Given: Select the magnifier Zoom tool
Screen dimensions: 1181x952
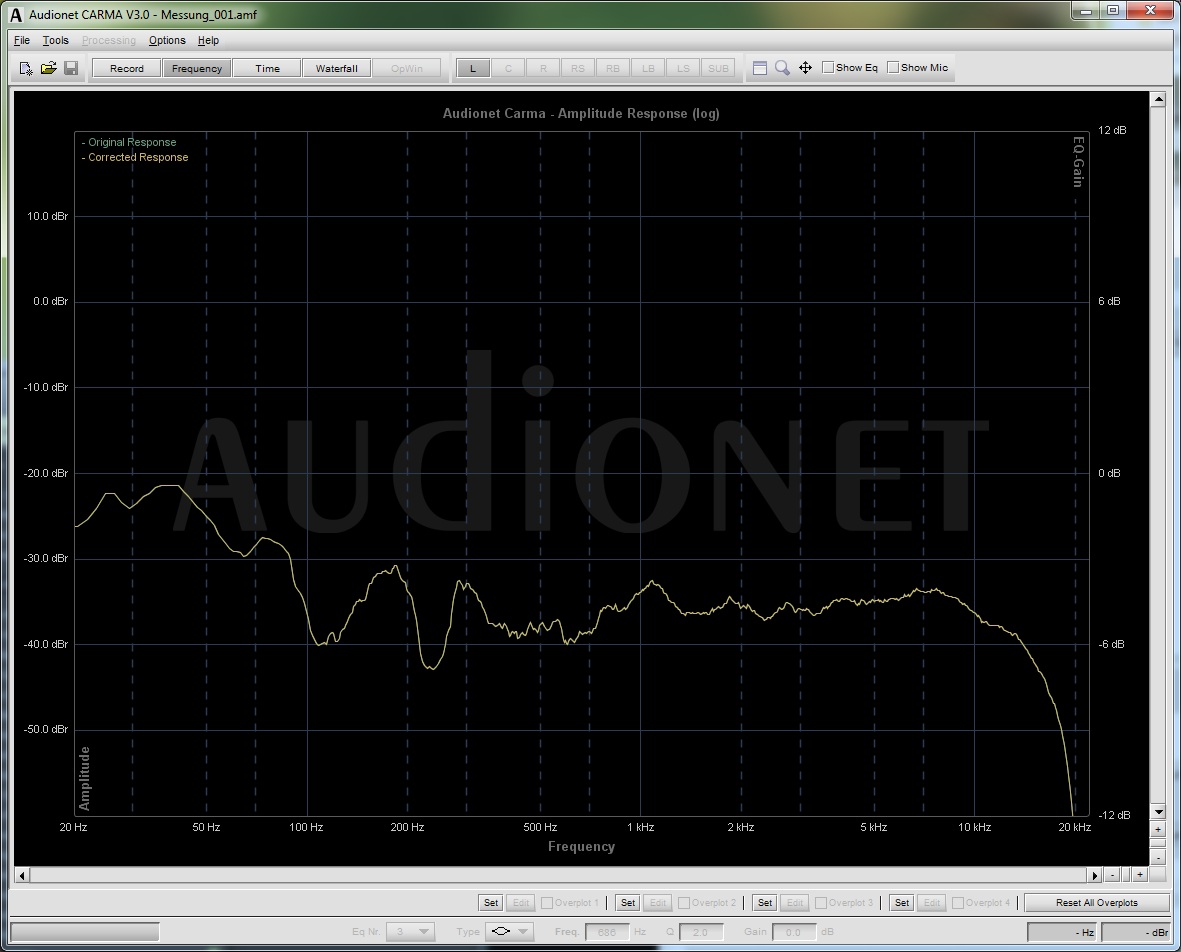Looking at the screenshot, I should click(782, 68).
